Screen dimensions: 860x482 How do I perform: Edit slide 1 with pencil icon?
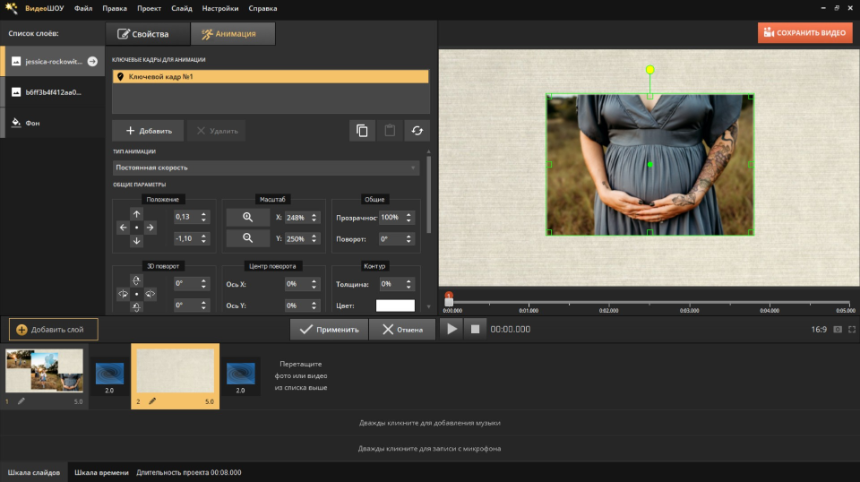pos(21,401)
